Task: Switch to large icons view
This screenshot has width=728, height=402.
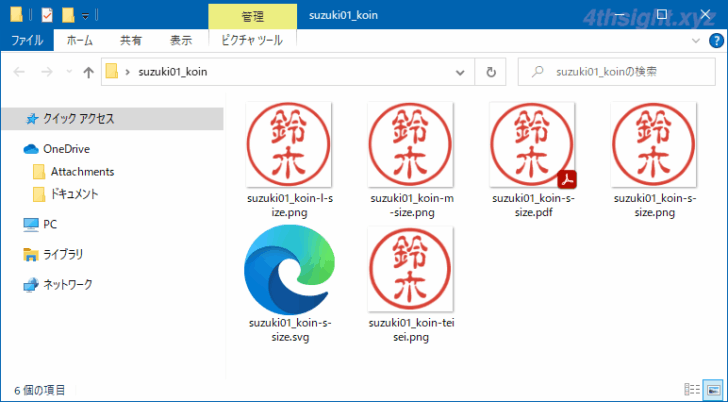Action: pyautogui.click(x=714, y=390)
